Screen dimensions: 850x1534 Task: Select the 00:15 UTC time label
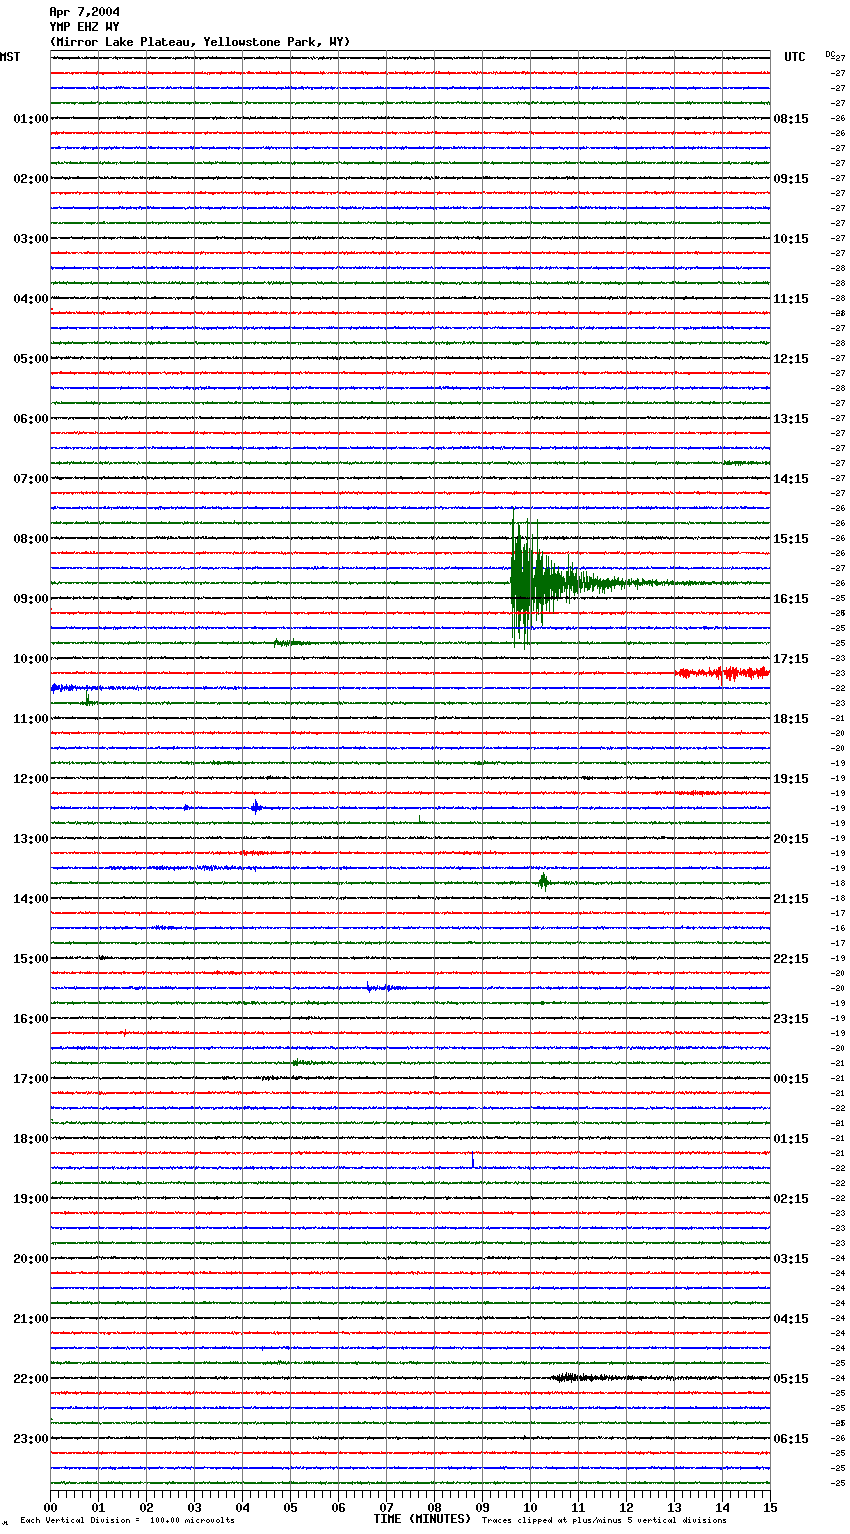coord(791,1079)
